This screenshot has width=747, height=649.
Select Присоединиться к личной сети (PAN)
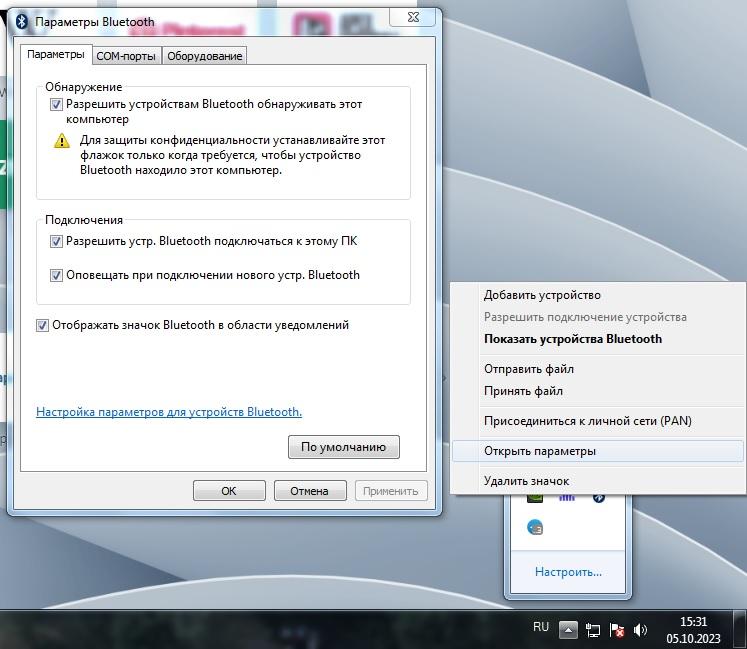[x=598, y=421]
